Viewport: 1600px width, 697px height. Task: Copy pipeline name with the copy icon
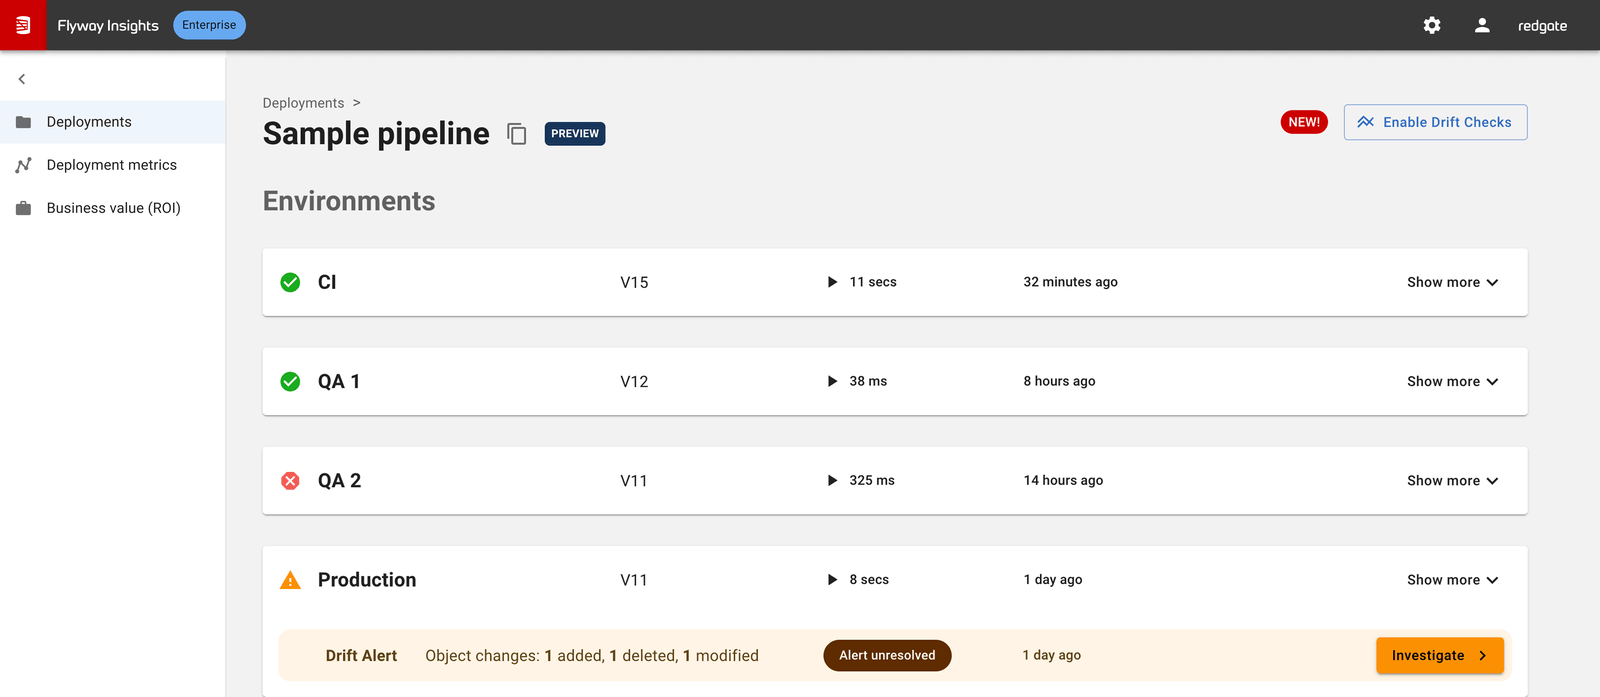pos(517,134)
